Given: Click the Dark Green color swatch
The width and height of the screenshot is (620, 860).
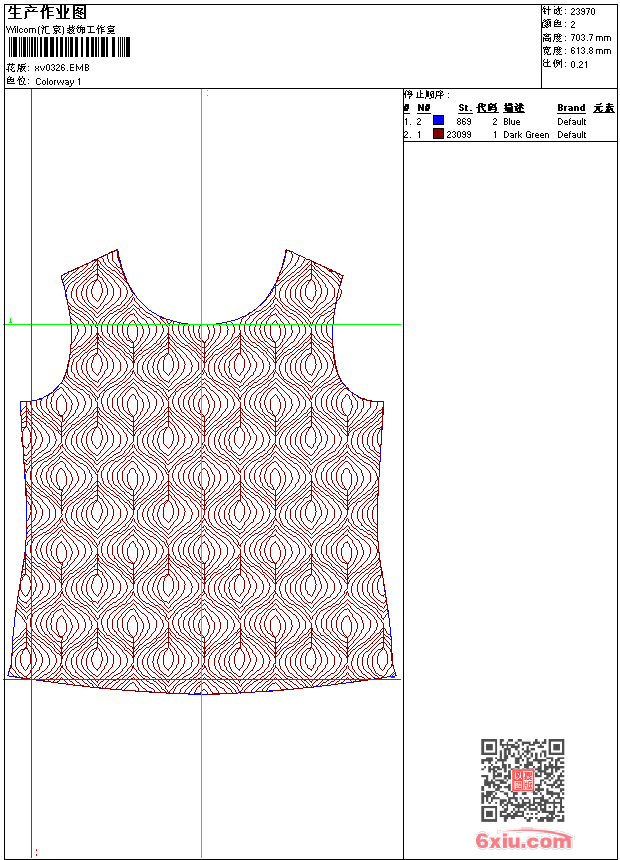Looking at the screenshot, I should [x=438, y=134].
